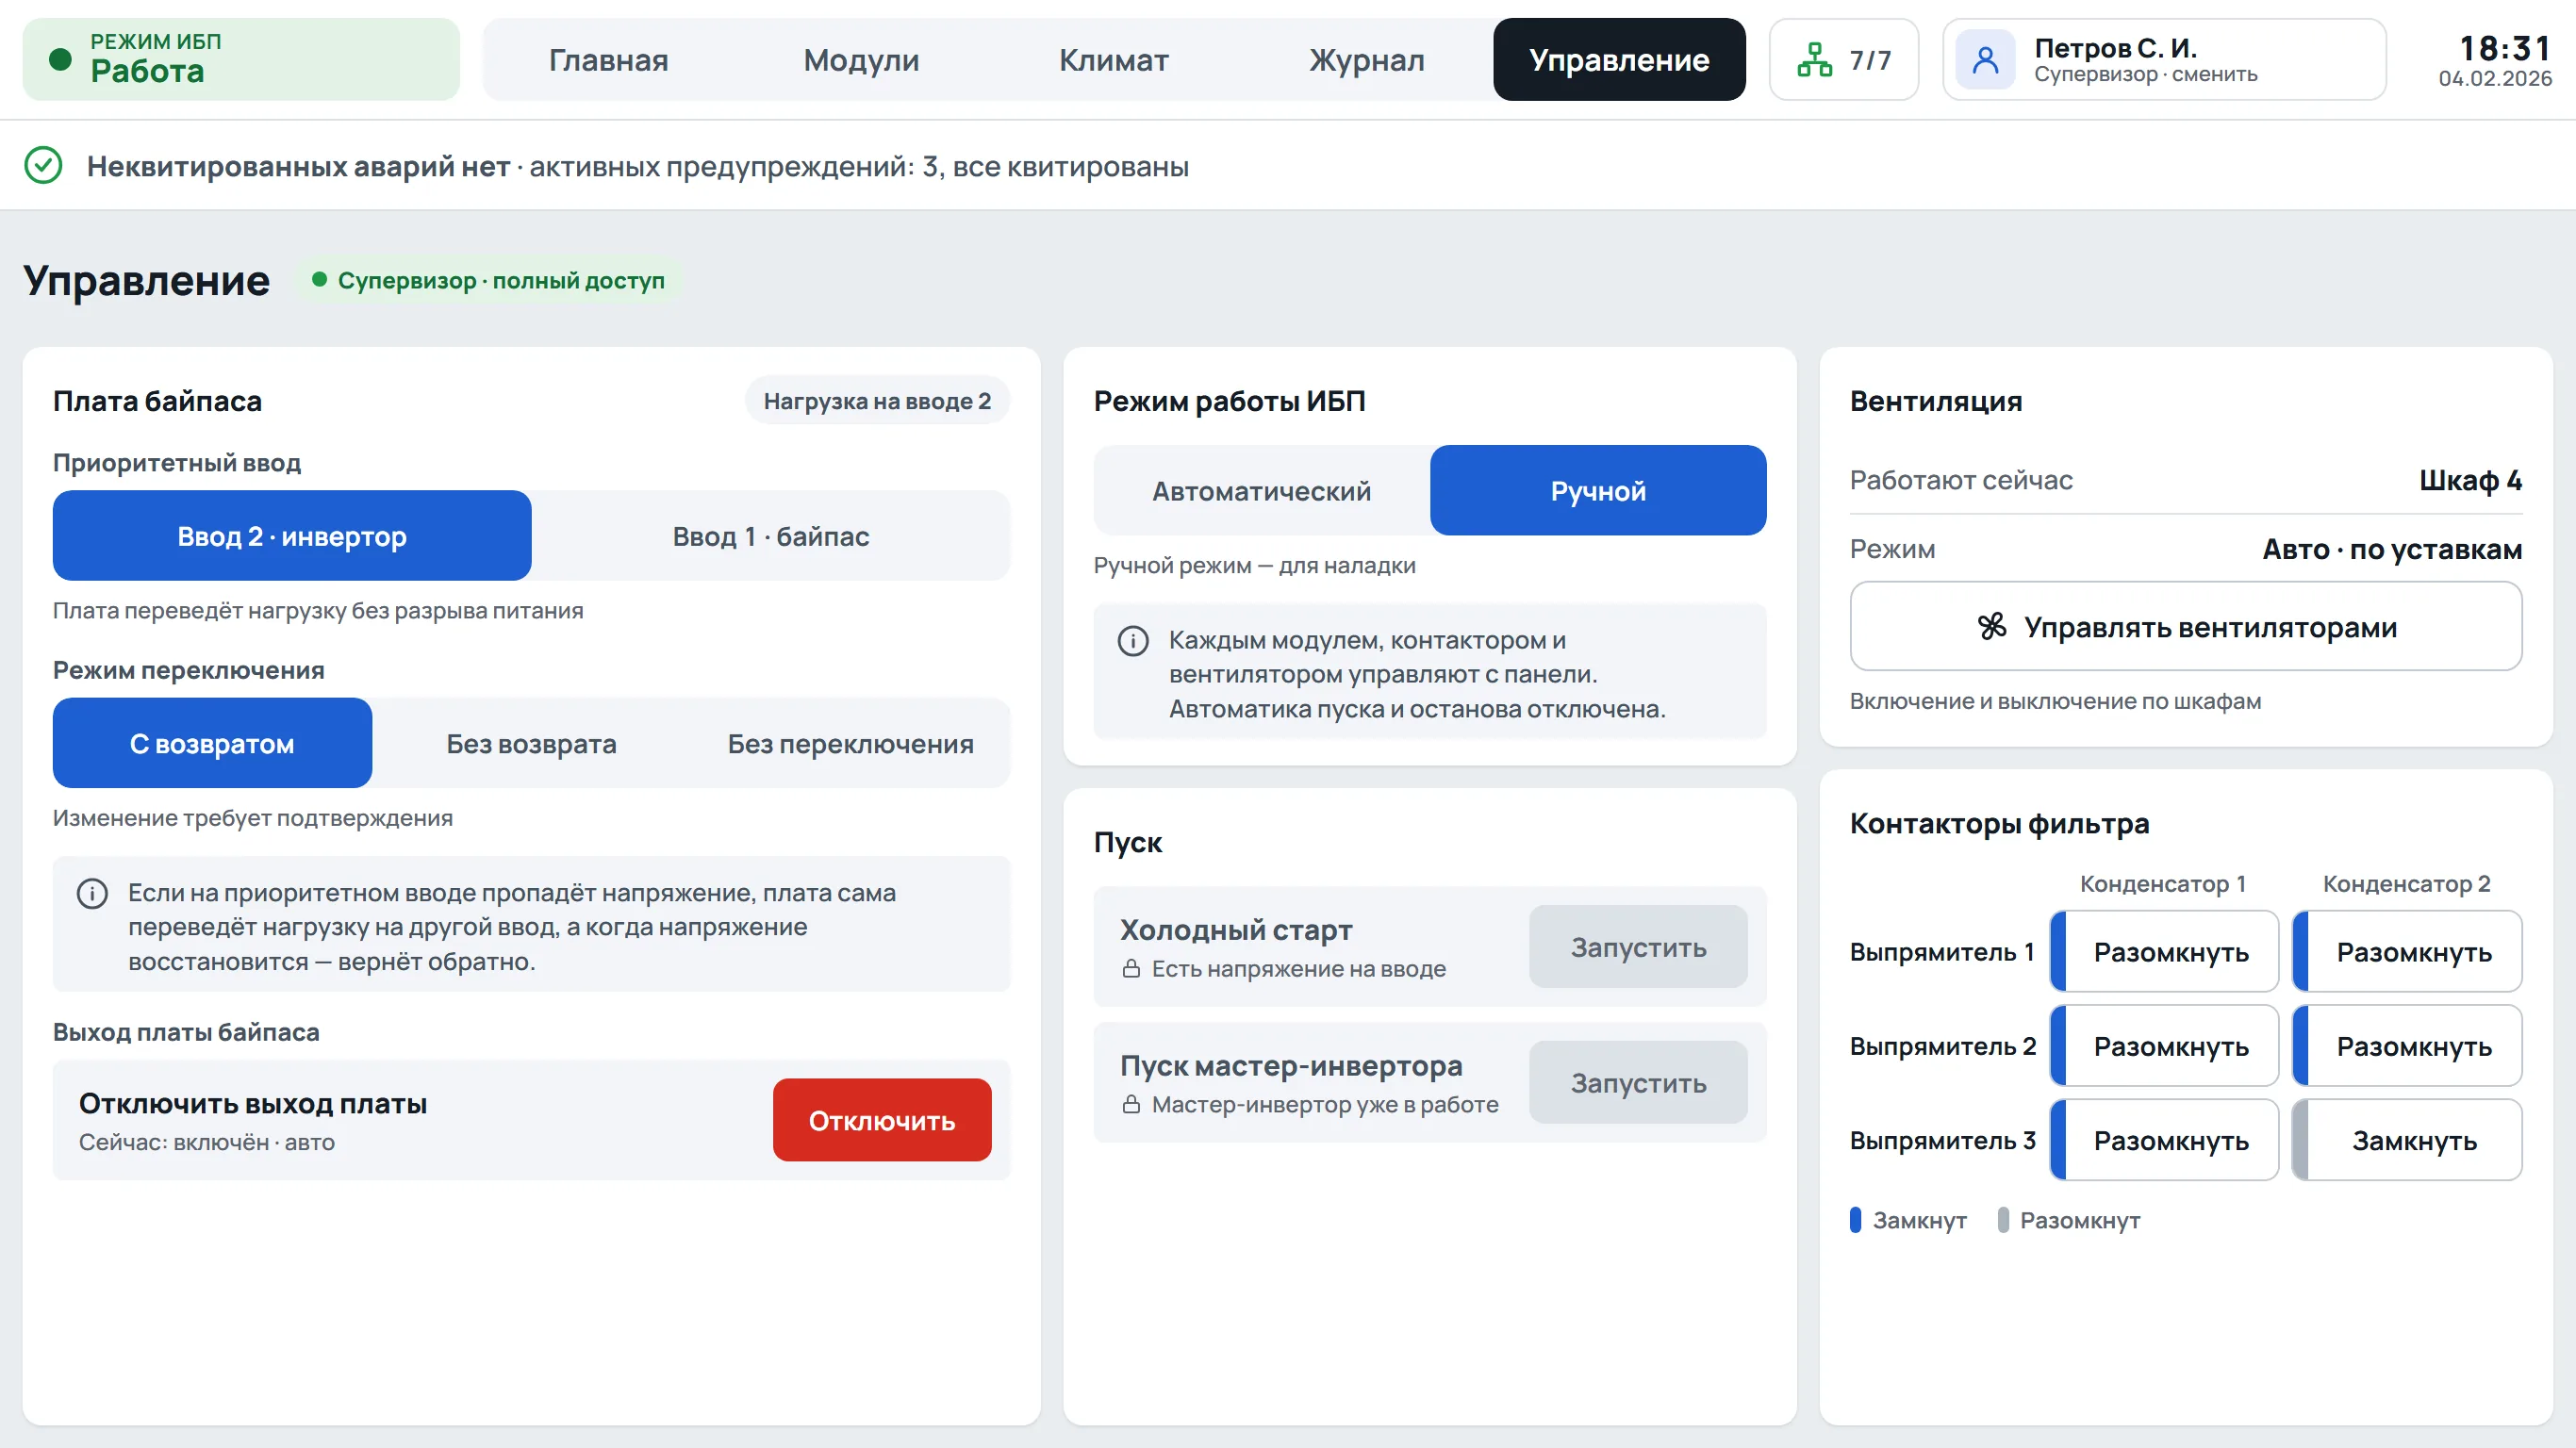Select Ввод 1 · байпас as priority input
The image size is (2576, 1448).
click(771, 536)
